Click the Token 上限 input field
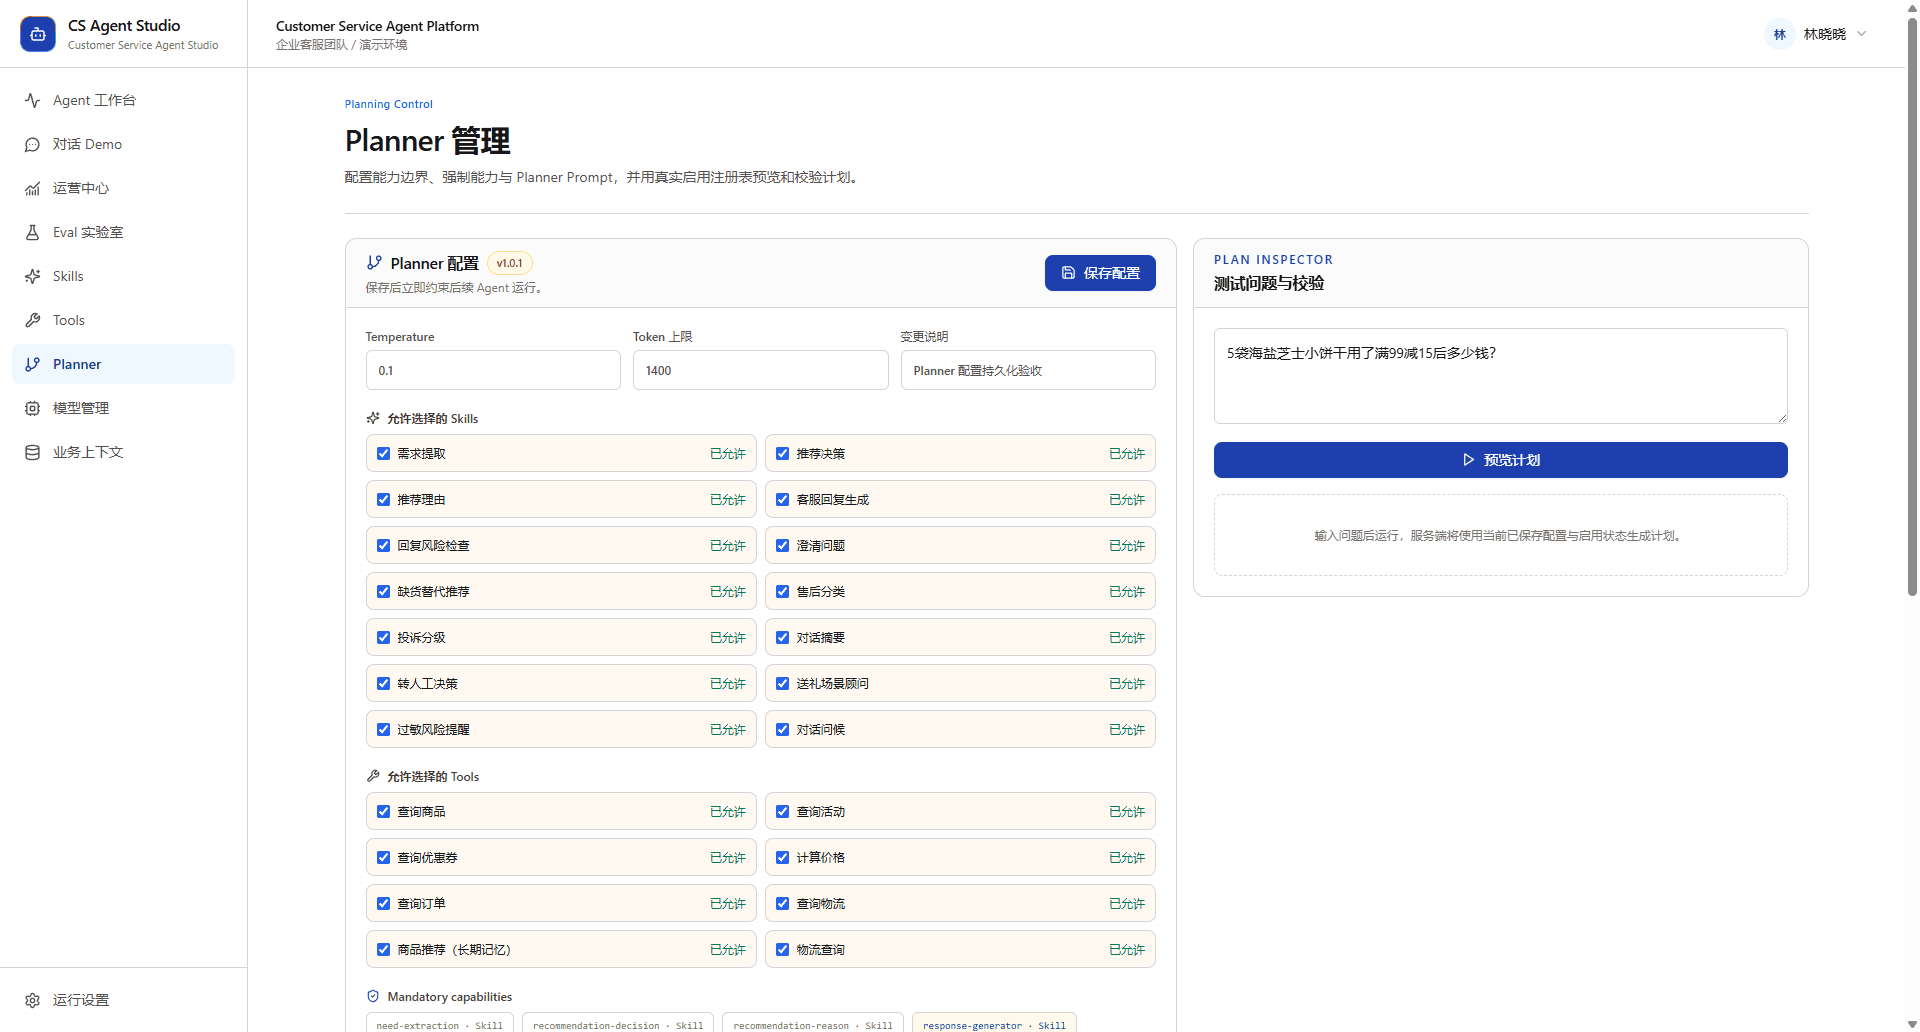Screen dimensions: 1920x1032 (x=760, y=370)
